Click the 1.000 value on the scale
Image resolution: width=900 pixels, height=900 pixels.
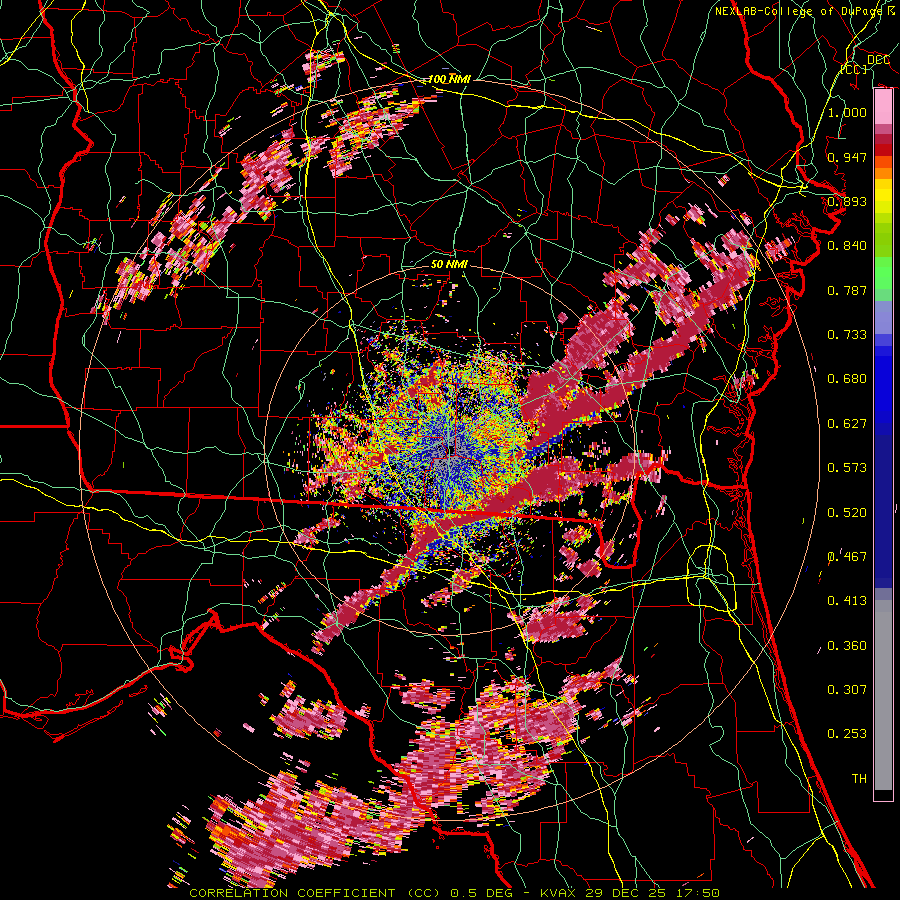pyautogui.click(x=847, y=112)
